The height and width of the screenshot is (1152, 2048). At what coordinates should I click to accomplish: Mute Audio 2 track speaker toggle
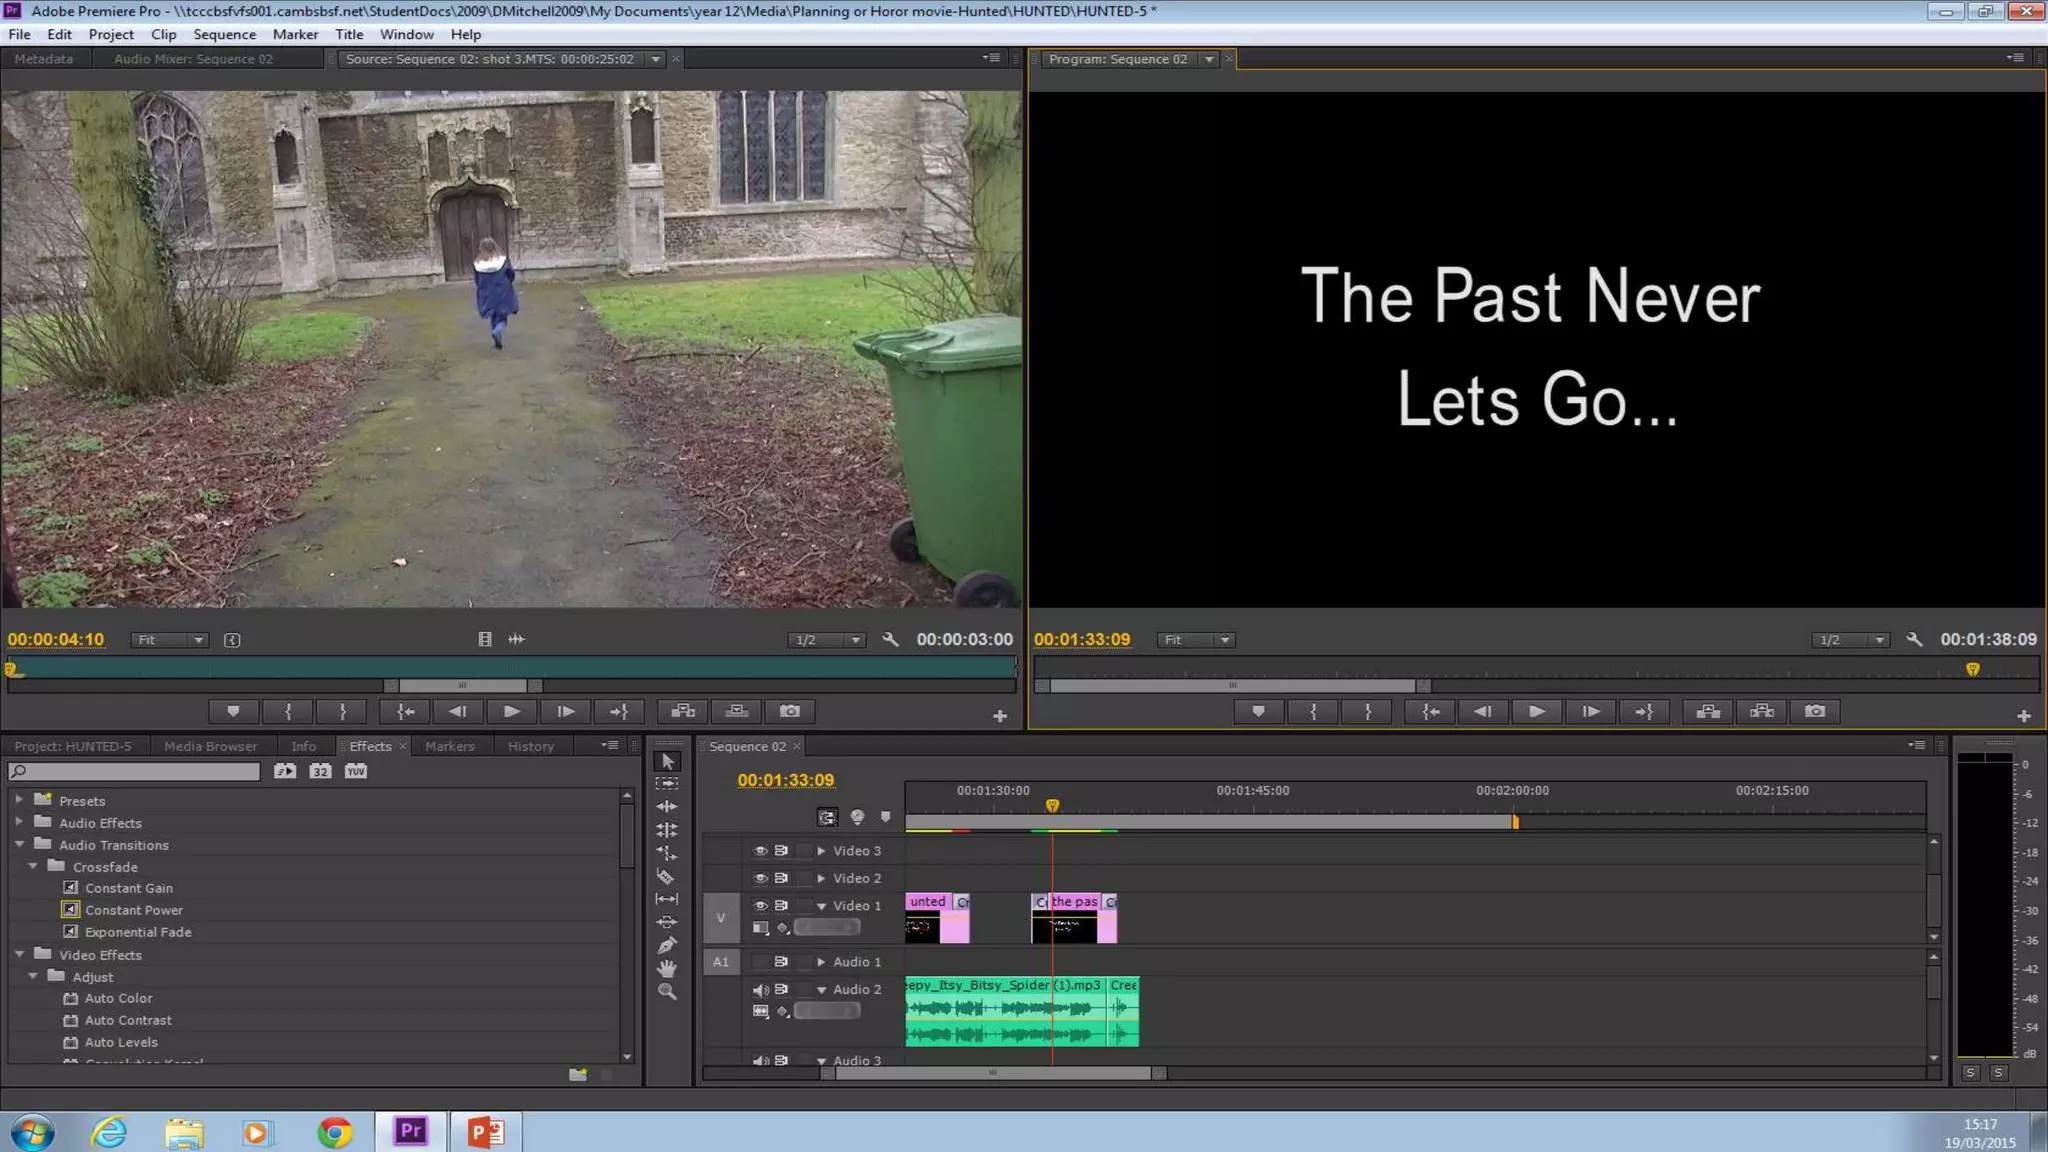760,990
